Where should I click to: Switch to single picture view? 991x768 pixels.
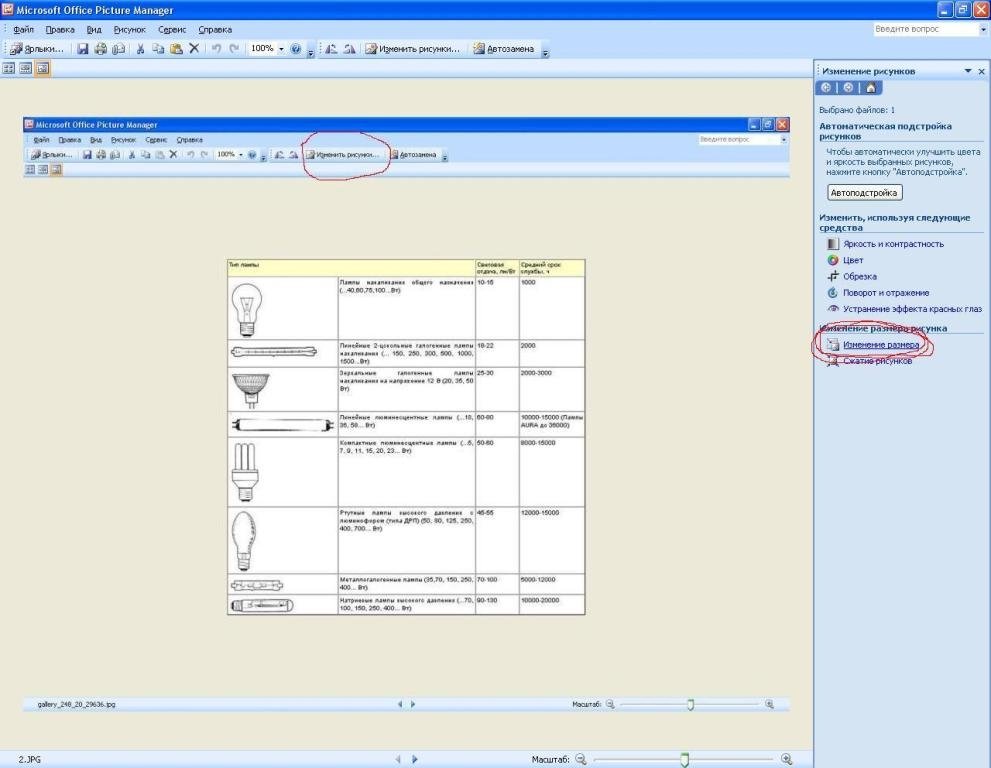[42, 68]
